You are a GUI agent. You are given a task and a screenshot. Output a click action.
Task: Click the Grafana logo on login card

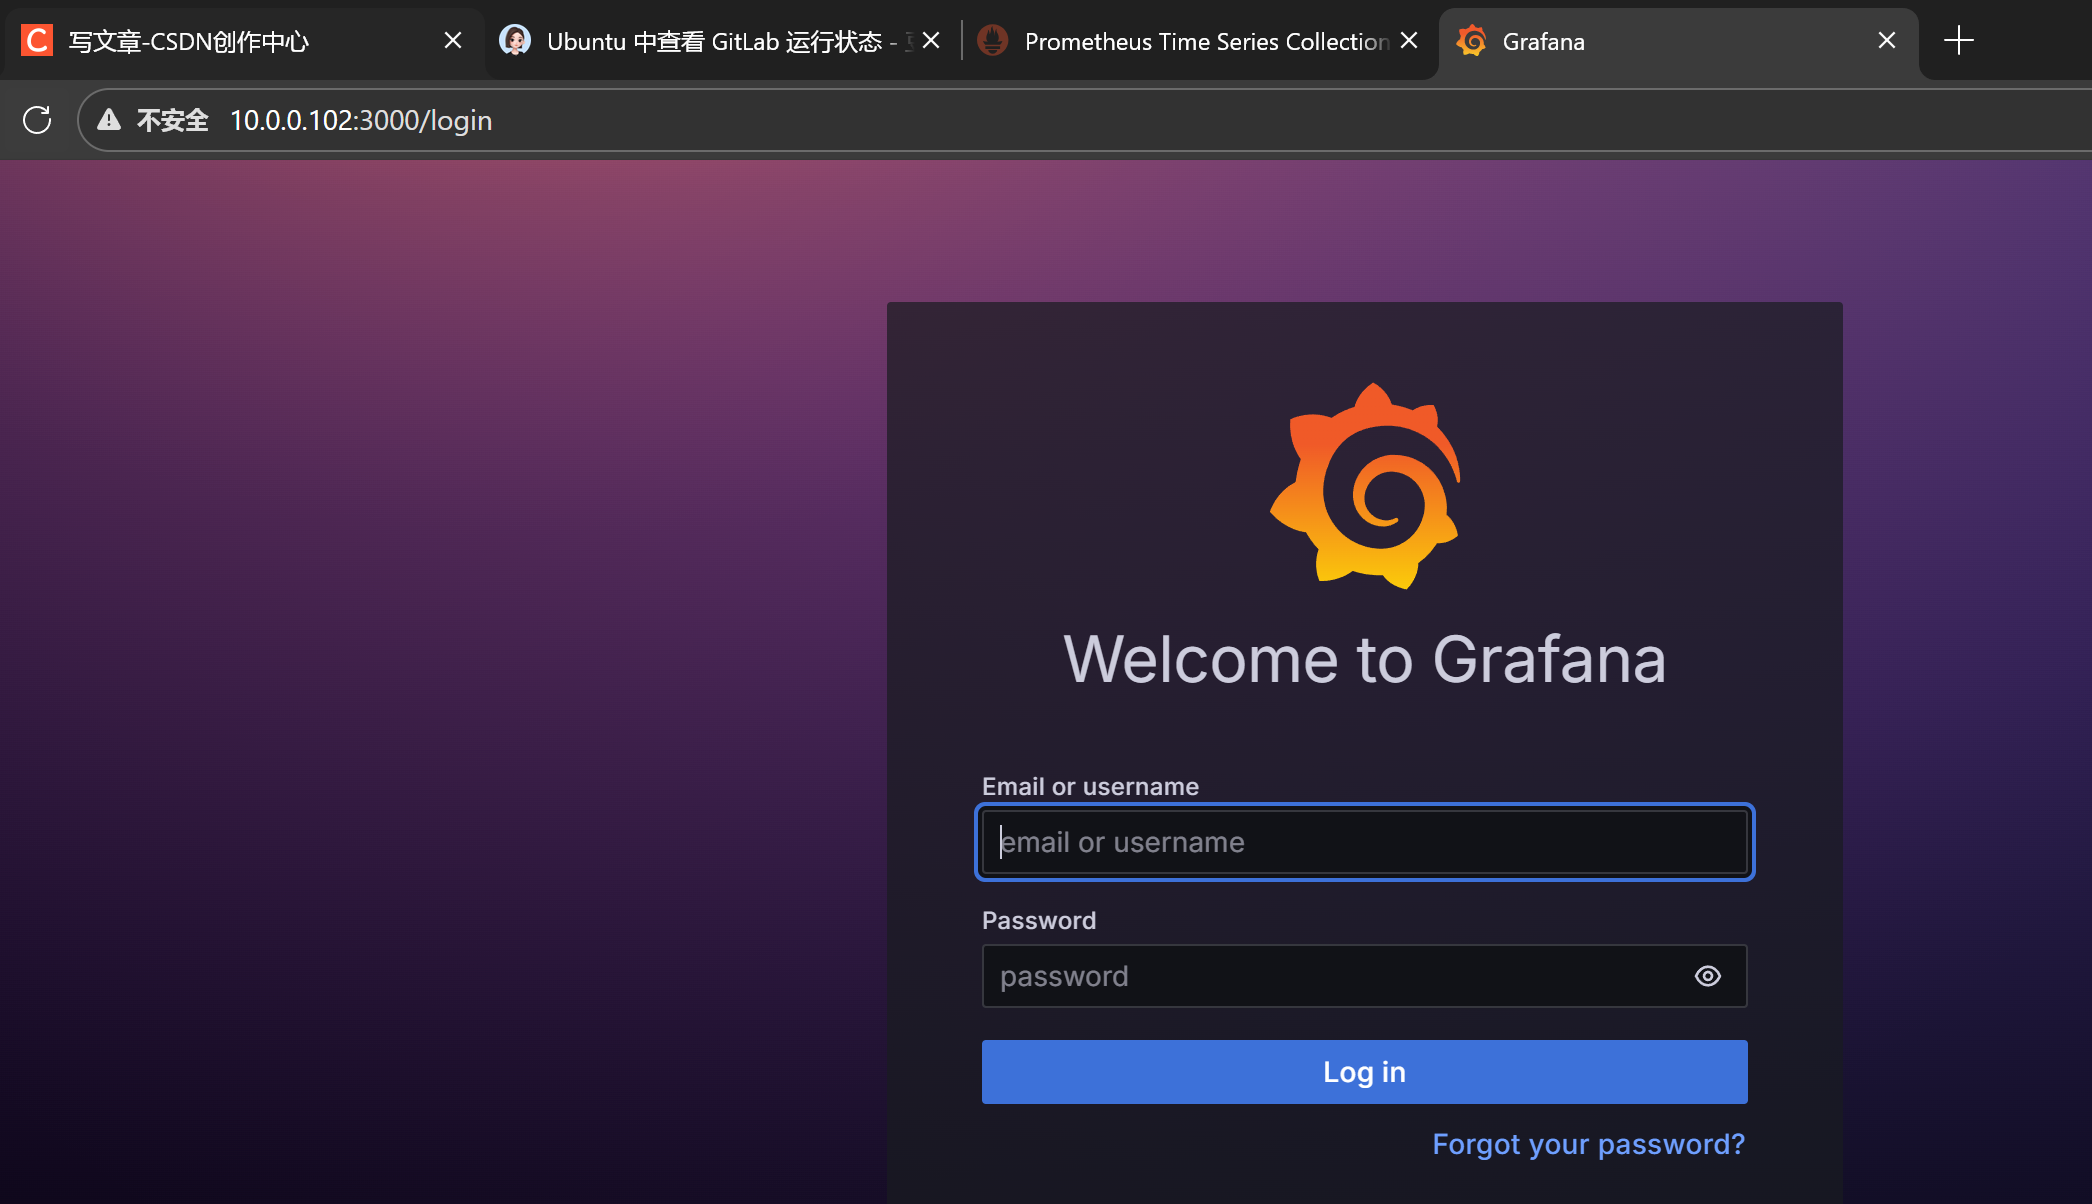(1365, 486)
